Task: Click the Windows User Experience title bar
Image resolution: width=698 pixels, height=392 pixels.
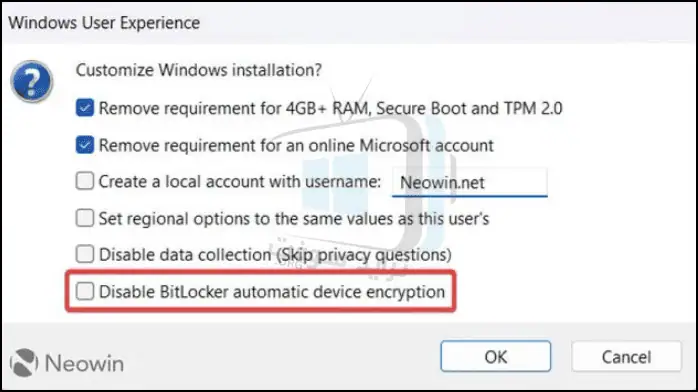Action: click(x=349, y=23)
